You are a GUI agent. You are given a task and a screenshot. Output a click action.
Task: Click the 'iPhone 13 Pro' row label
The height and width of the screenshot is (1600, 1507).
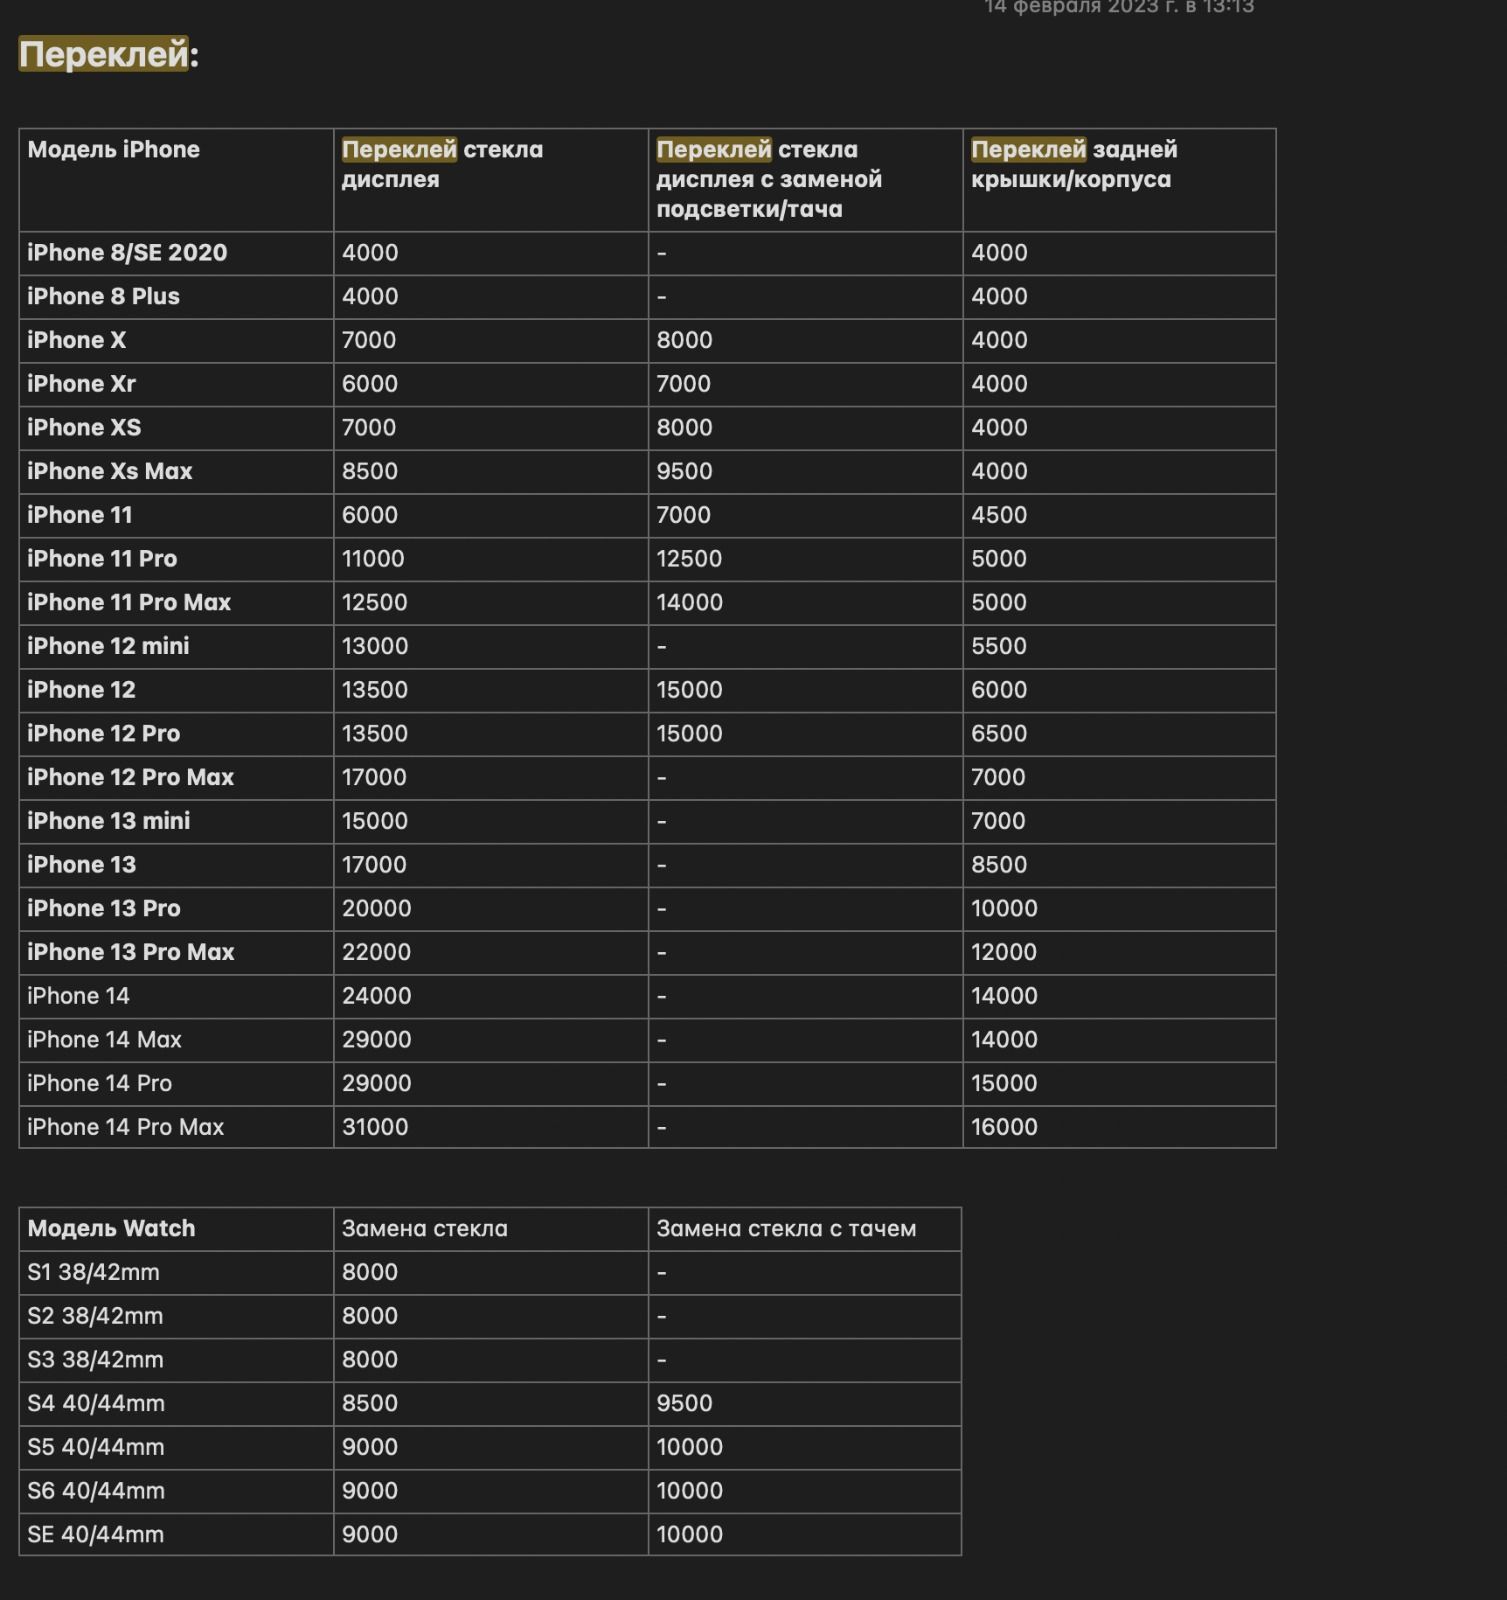click(103, 908)
